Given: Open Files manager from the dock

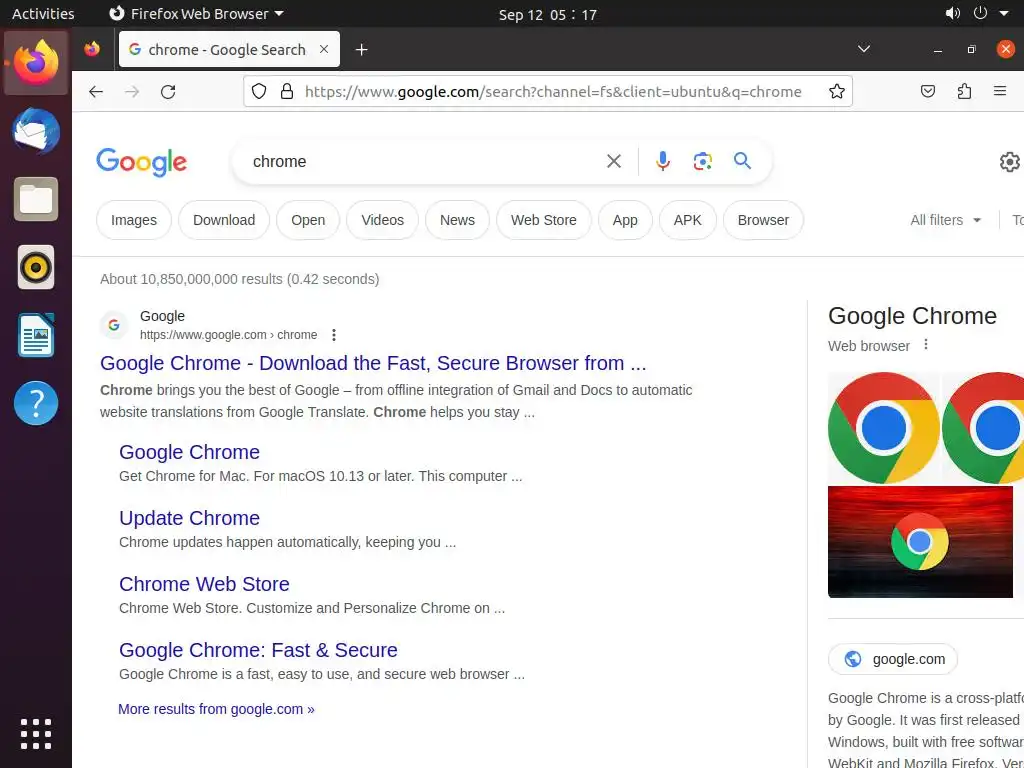Looking at the screenshot, I should click(x=36, y=199).
